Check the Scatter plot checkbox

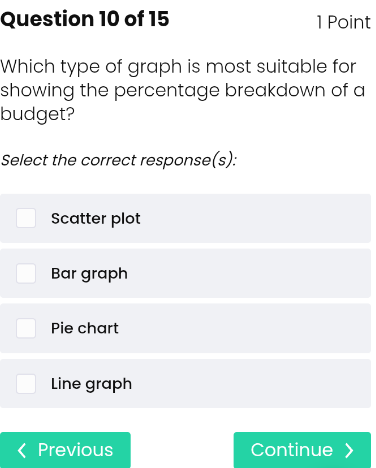click(x=26, y=218)
